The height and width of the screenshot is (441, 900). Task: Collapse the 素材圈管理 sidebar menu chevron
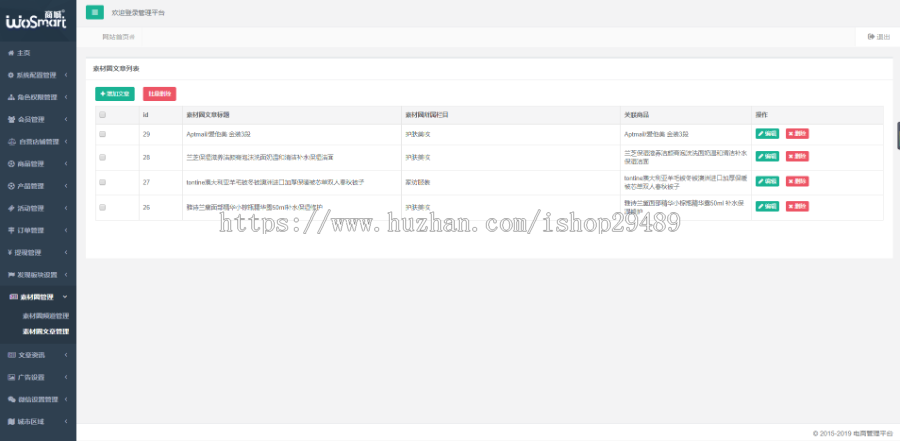click(x=64, y=297)
